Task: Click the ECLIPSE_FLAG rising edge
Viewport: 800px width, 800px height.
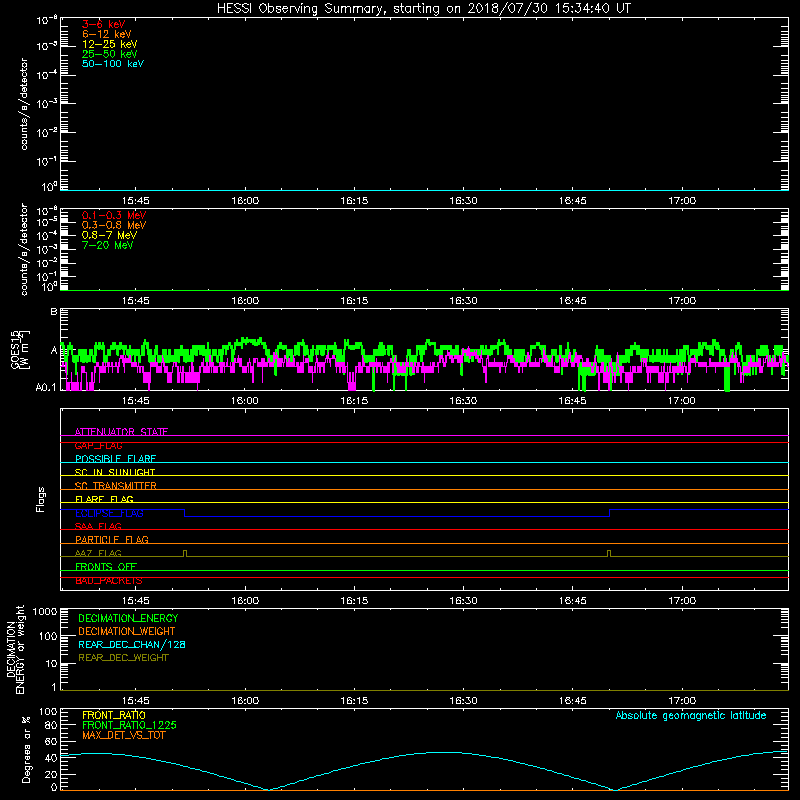Action: pos(610,513)
